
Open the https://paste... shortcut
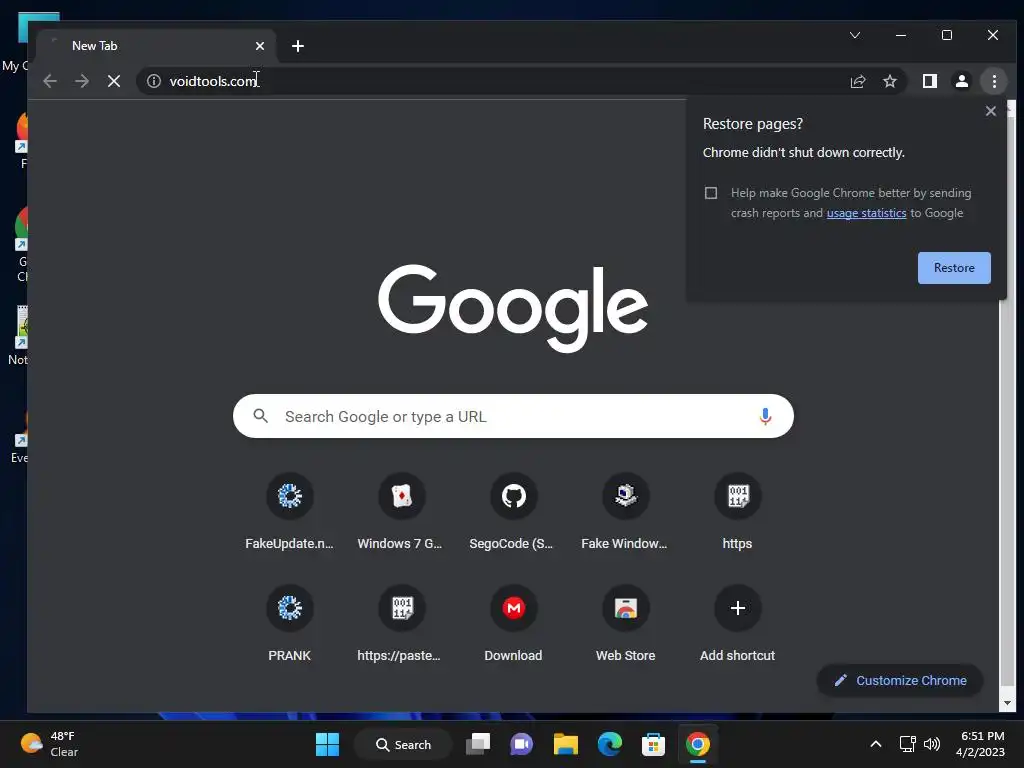tap(401, 624)
